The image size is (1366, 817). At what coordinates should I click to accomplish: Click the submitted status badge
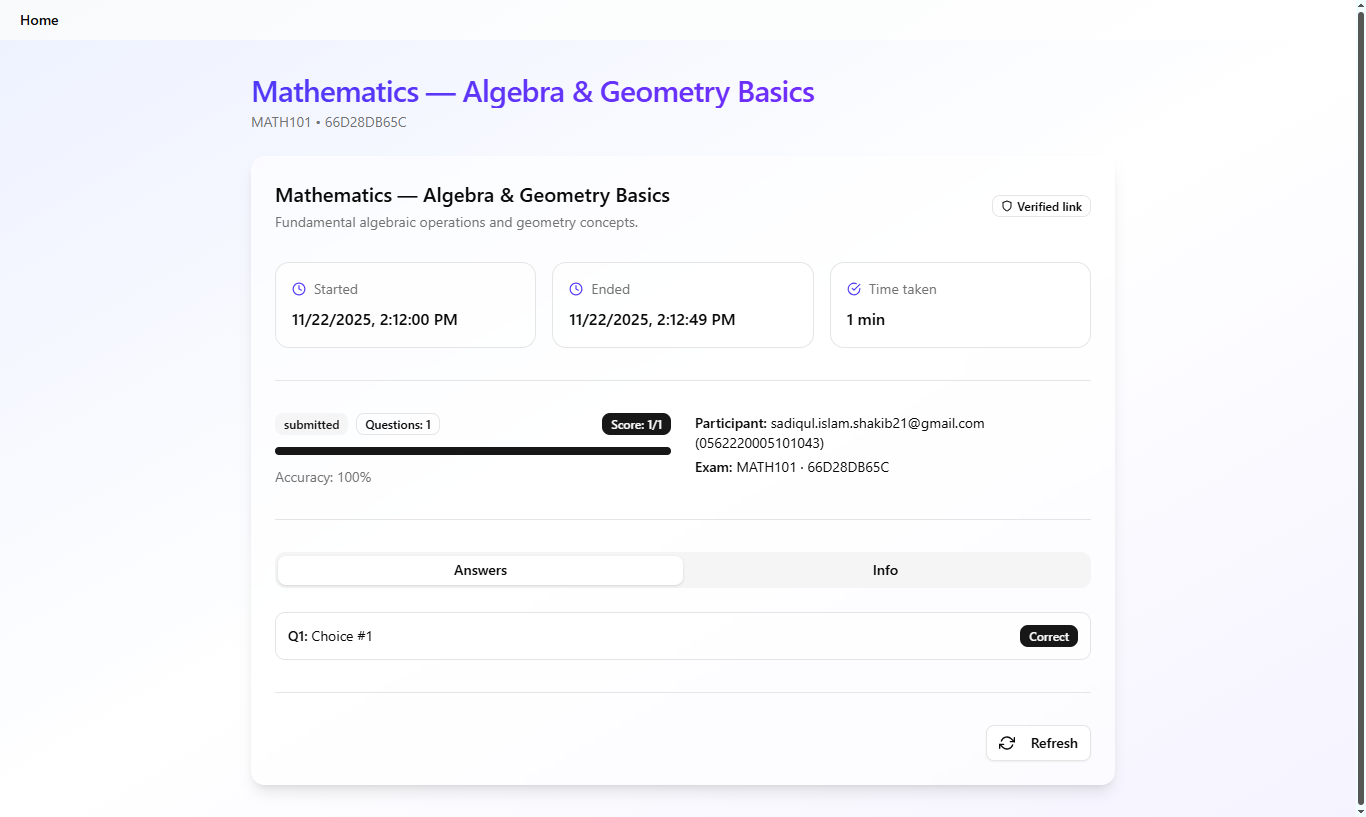311,425
